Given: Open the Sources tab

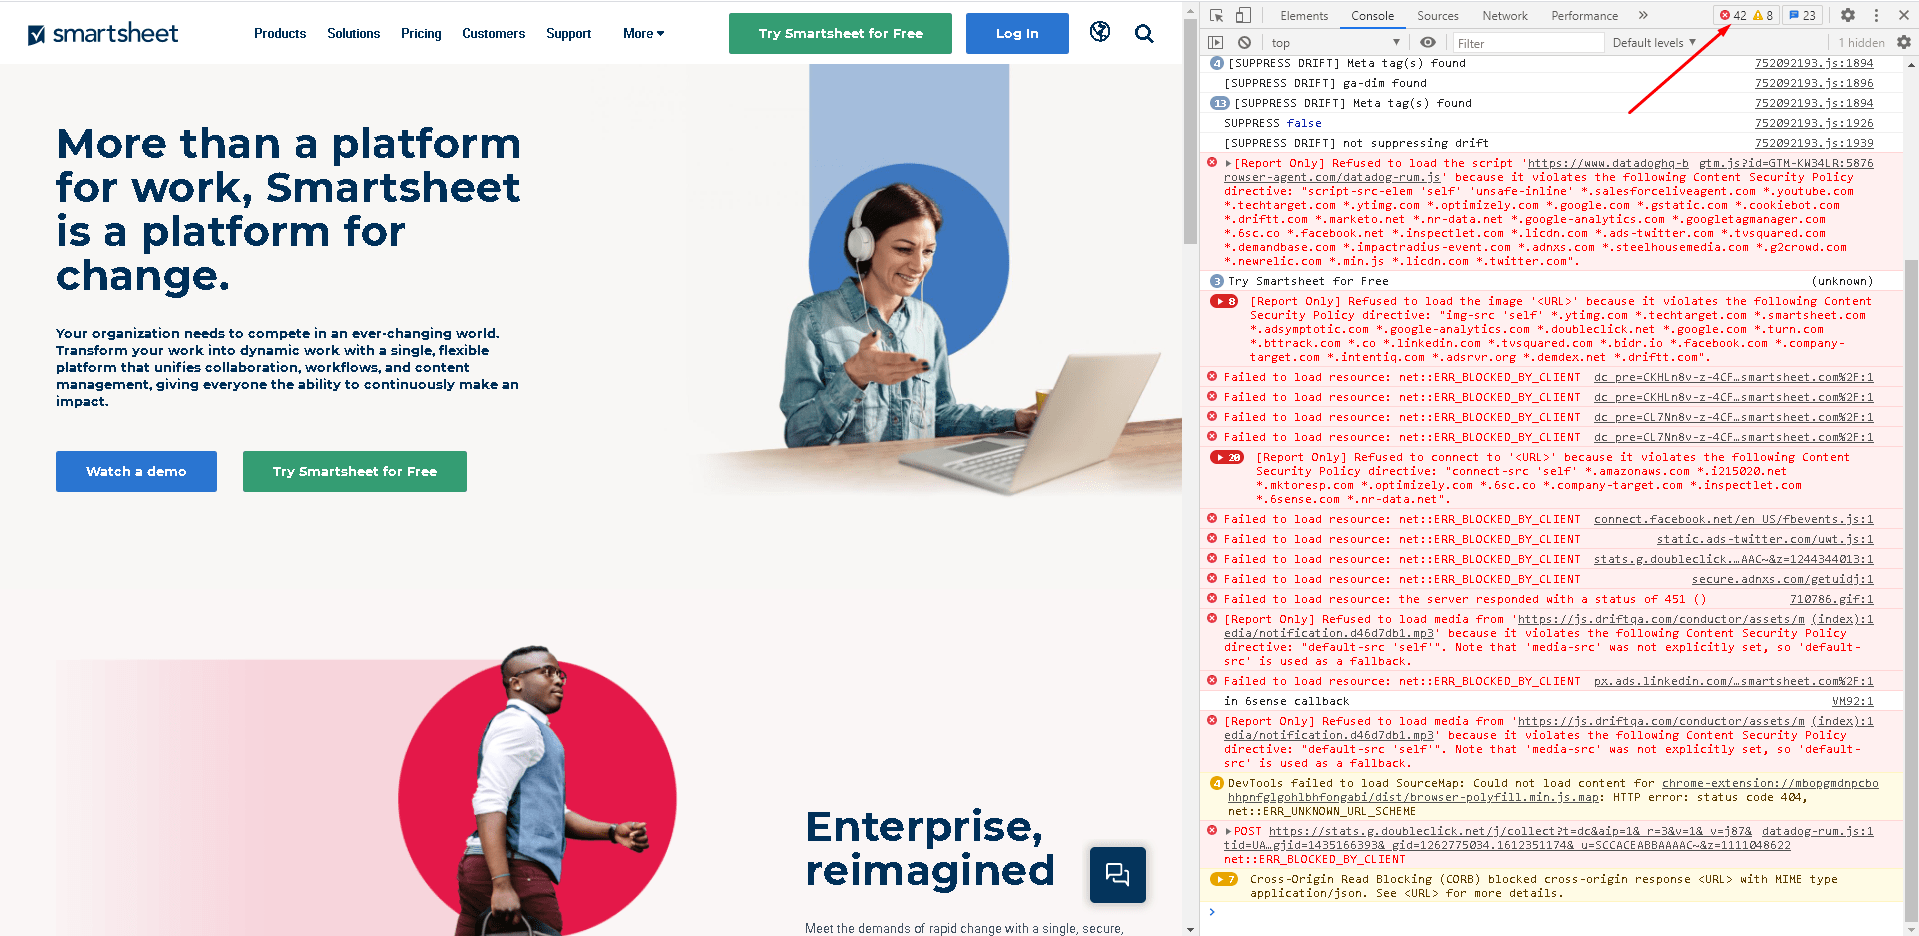Looking at the screenshot, I should point(1438,16).
